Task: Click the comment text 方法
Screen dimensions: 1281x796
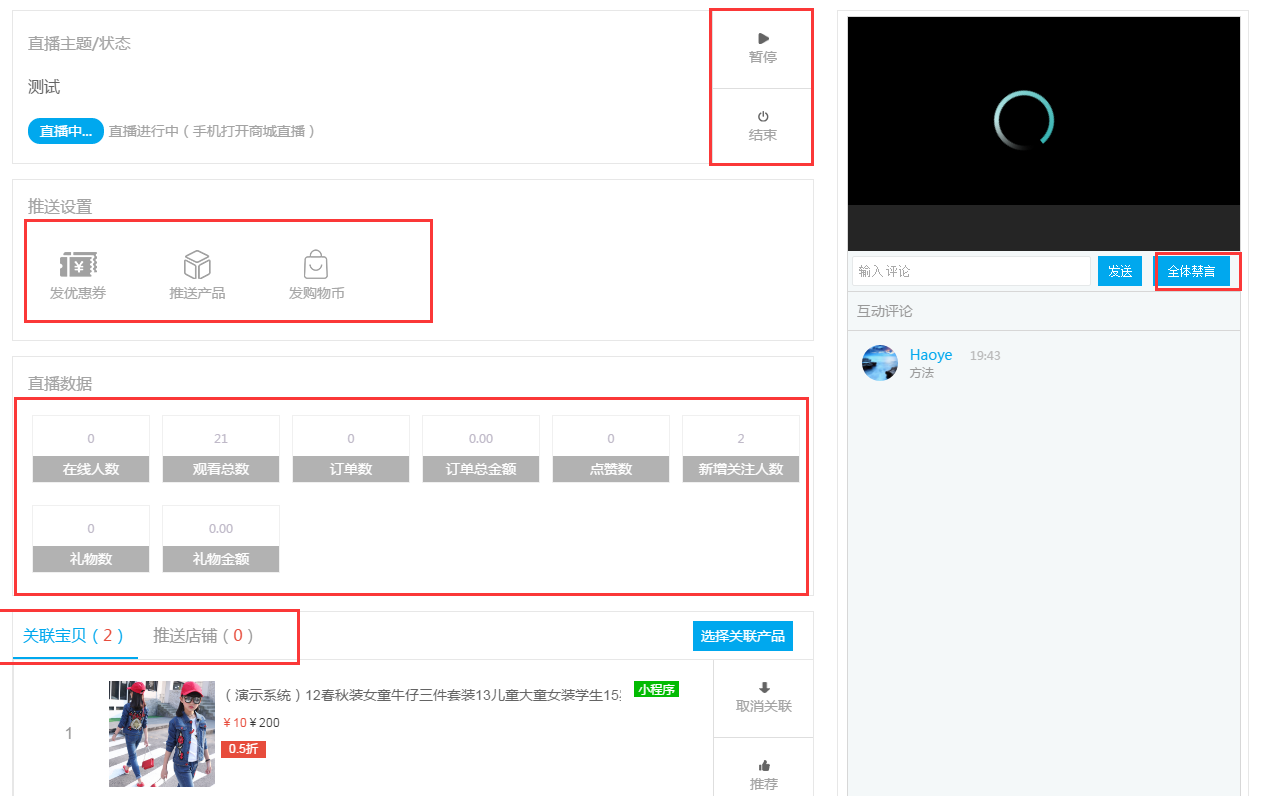Action: (x=922, y=373)
